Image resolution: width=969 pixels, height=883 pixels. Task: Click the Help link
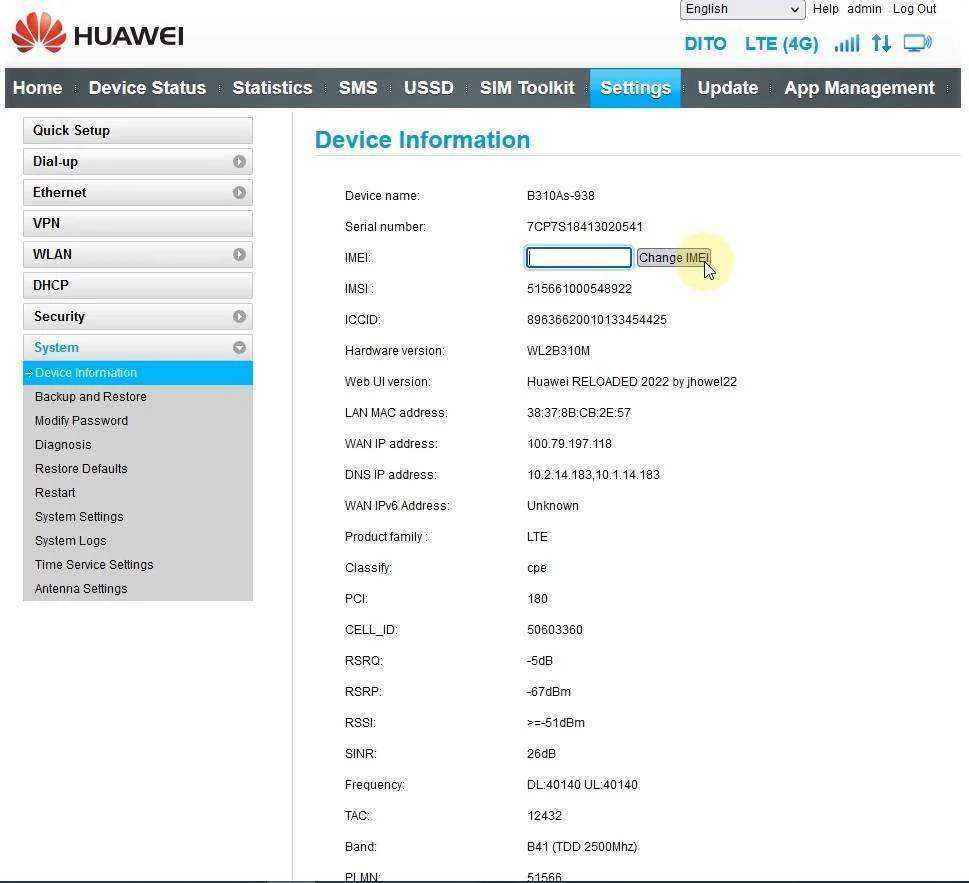click(x=825, y=9)
